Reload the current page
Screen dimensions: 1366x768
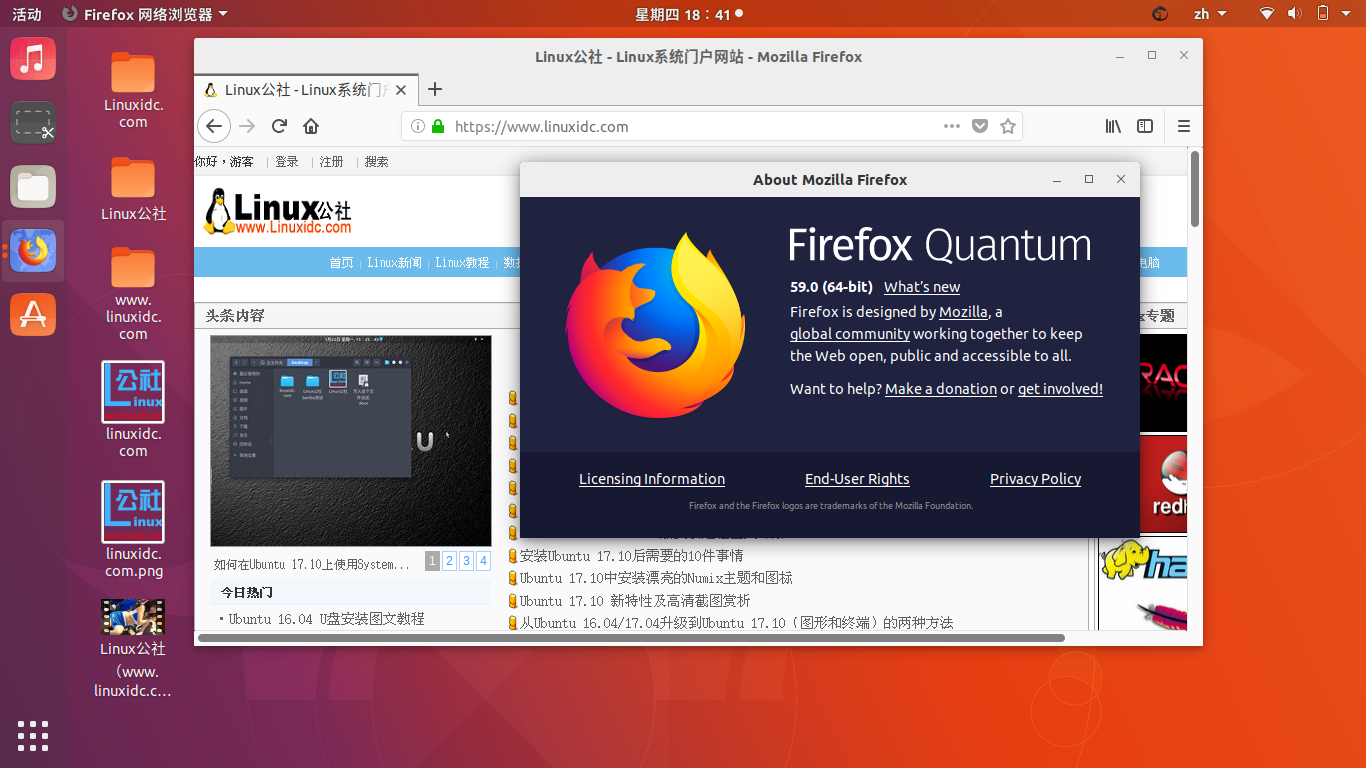280,126
